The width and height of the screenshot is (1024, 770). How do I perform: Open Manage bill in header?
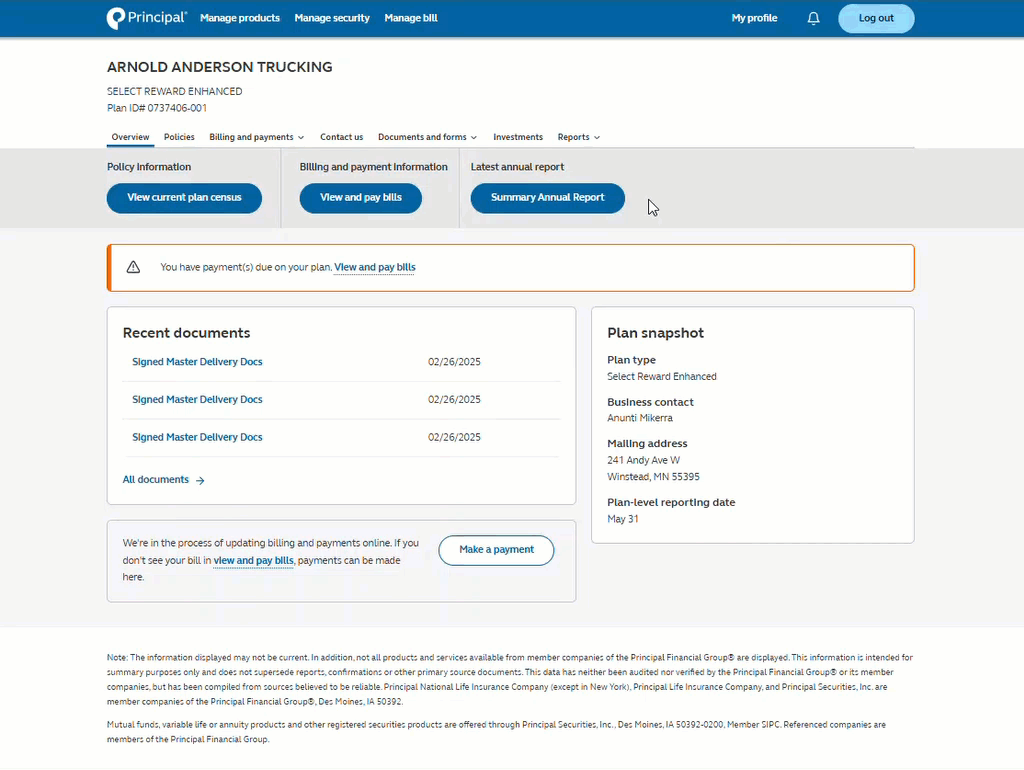click(411, 18)
